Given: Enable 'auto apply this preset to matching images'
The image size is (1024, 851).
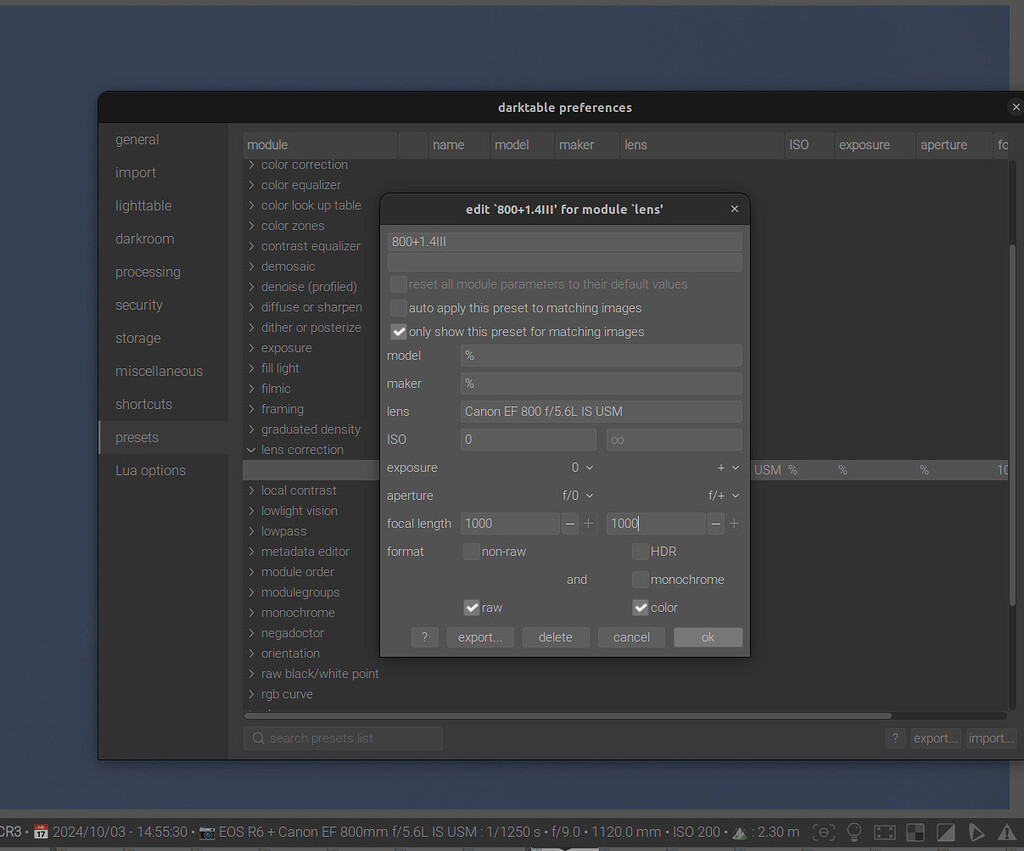Looking at the screenshot, I should coord(398,308).
